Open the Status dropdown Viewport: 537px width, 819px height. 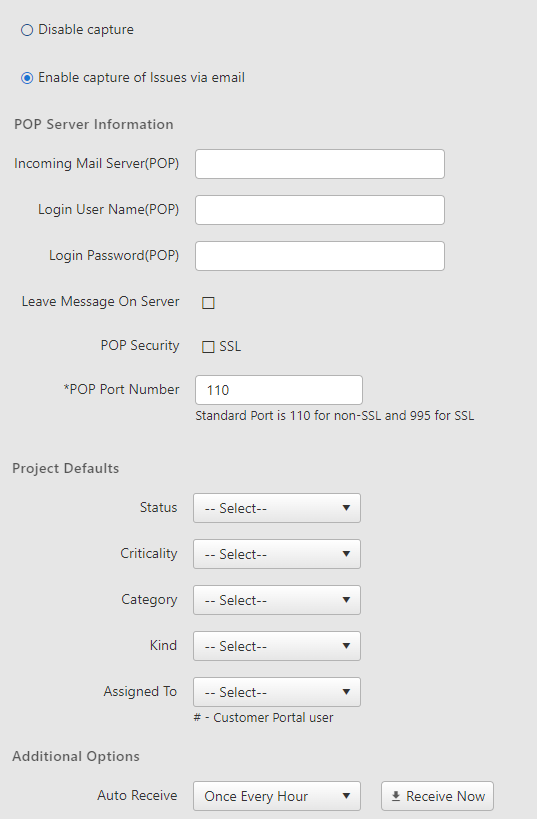277,508
